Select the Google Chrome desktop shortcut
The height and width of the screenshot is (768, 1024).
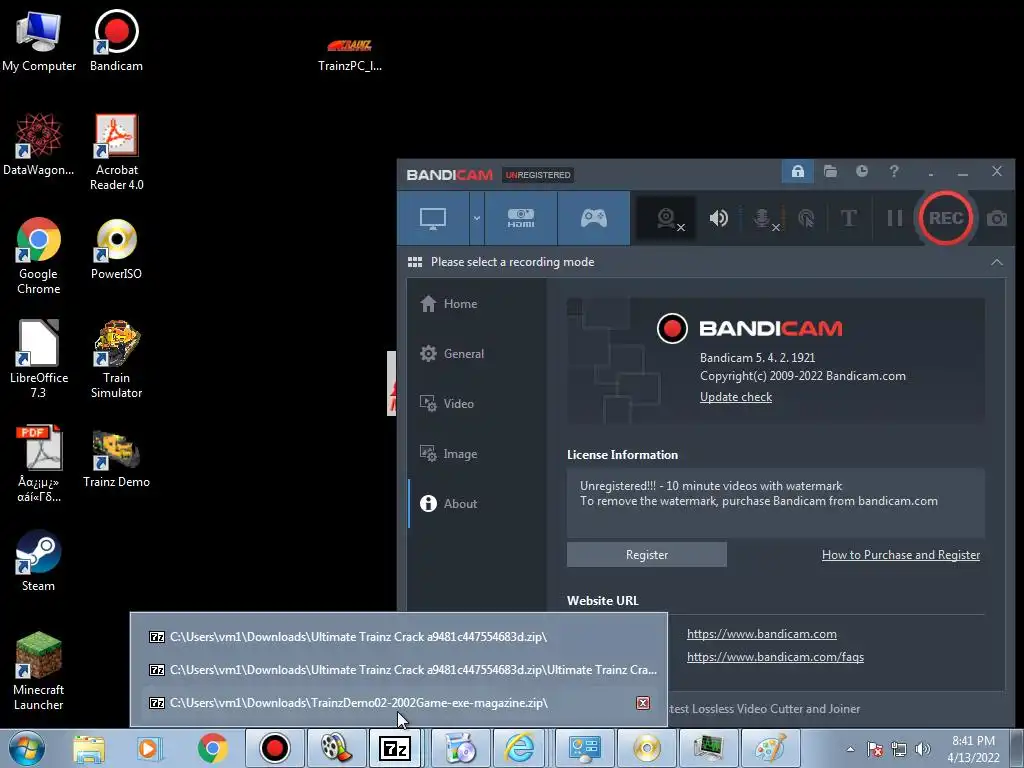[x=39, y=256]
